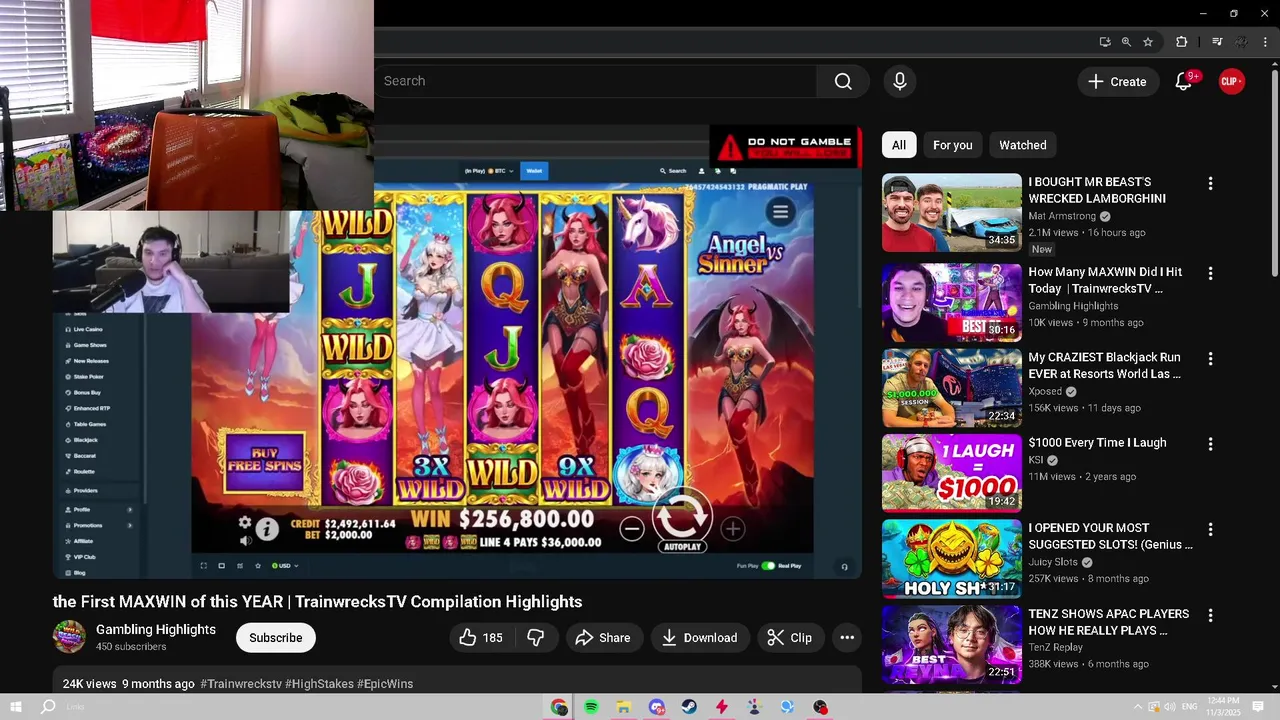Image resolution: width=1280 pixels, height=720 pixels.
Task: Click the Mat Armstrong channel name
Action: (1062, 216)
